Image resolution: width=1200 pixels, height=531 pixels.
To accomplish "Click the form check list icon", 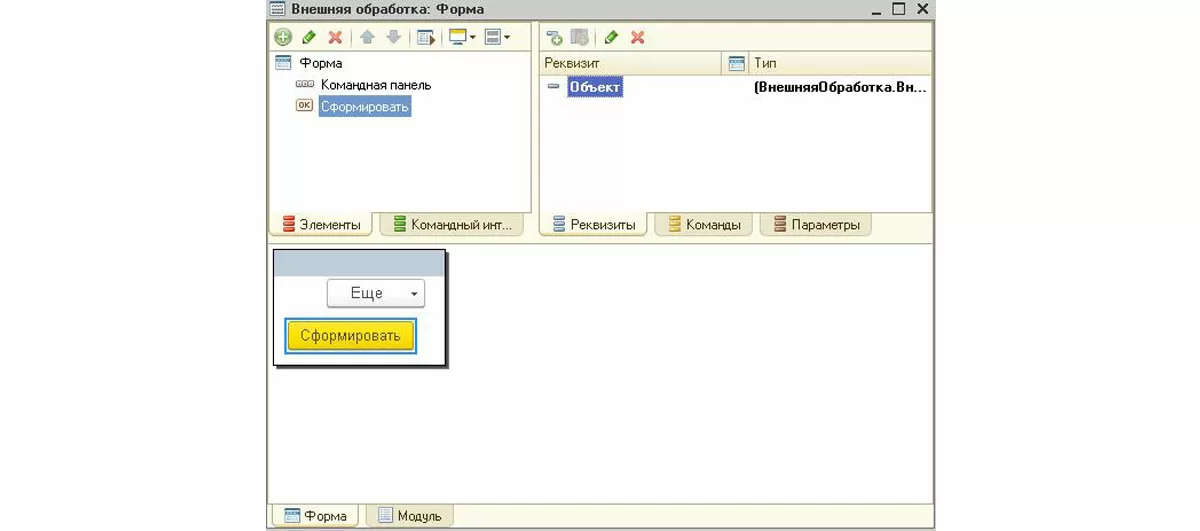I will 427,37.
